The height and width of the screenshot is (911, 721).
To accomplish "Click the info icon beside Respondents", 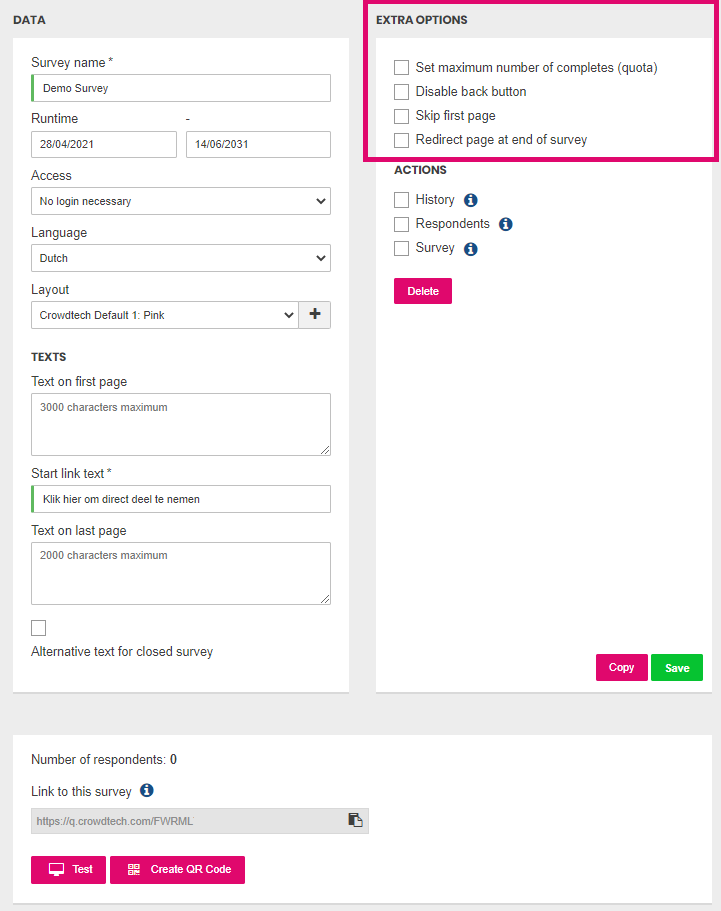I will coord(506,224).
